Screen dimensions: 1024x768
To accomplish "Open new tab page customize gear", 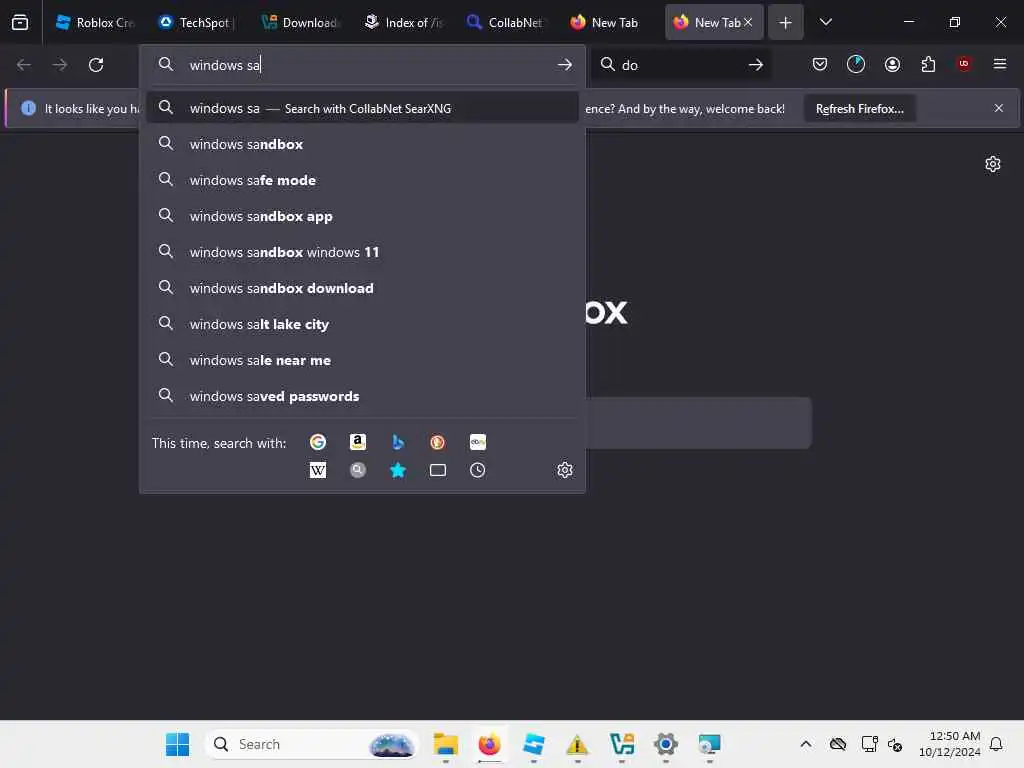I will tap(993, 164).
